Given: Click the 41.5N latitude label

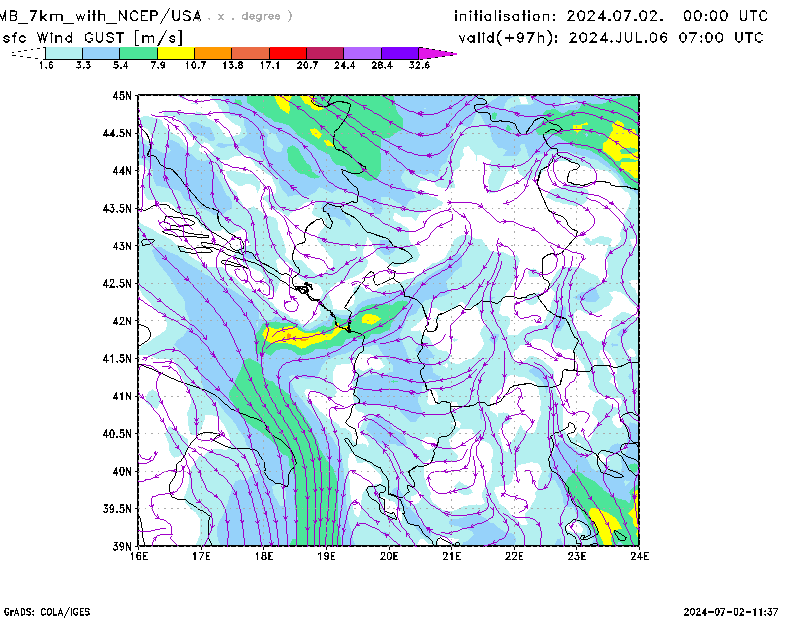Looking at the screenshot, I should coord(117,359).
